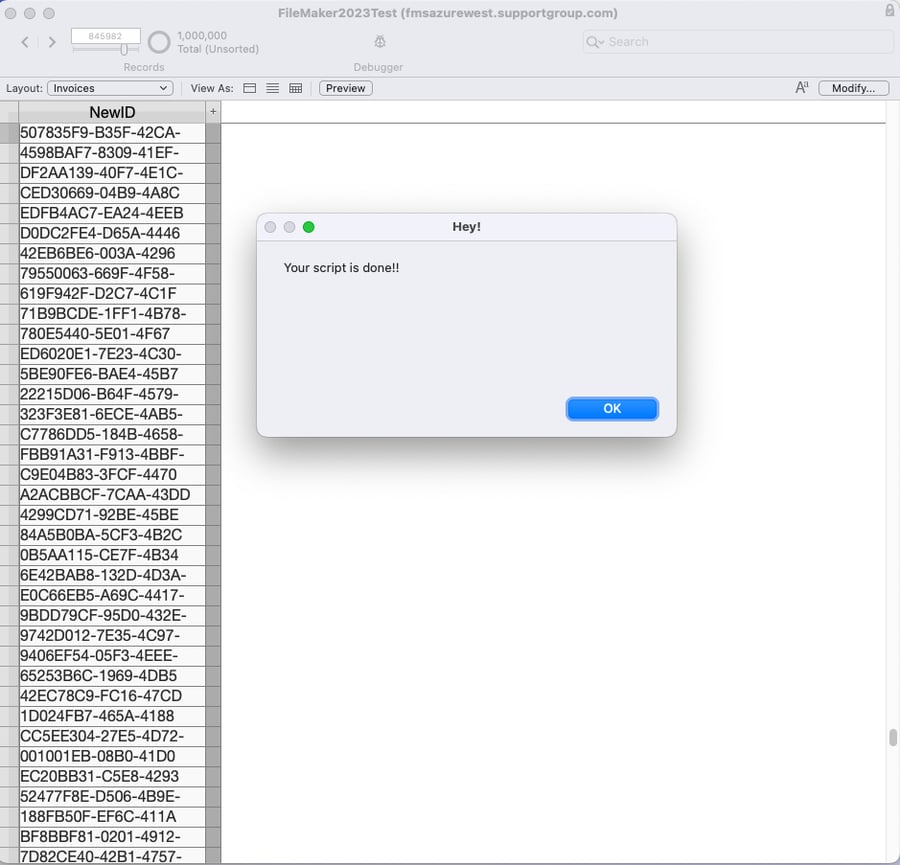Click the add field plus icon

212,112
